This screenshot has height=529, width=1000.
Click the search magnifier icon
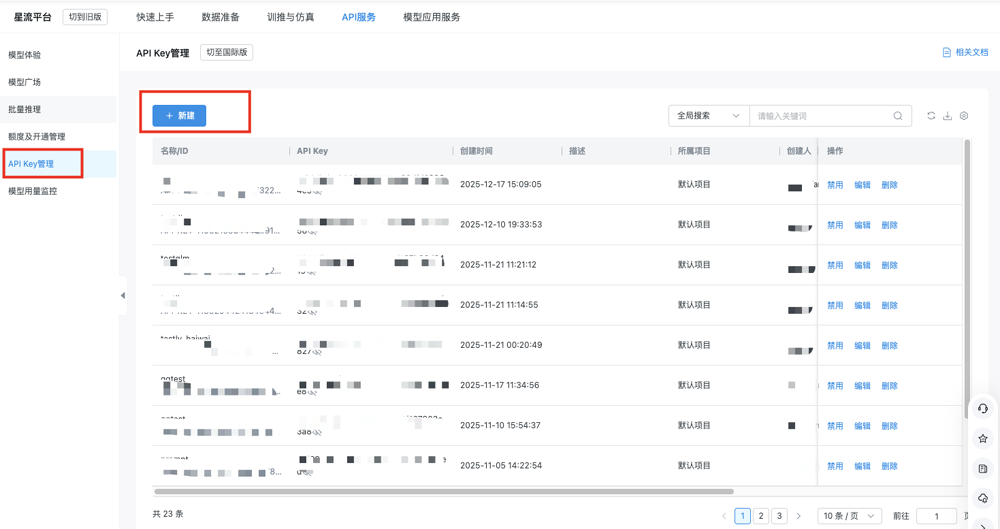tap(898, 116)
